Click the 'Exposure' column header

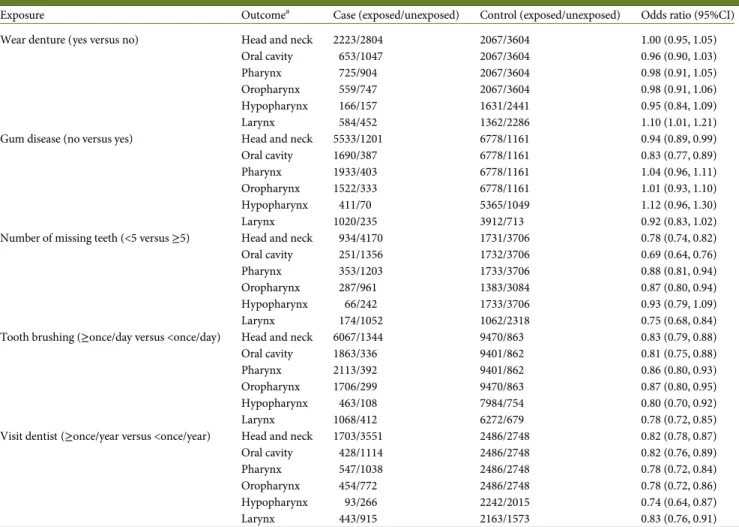[22, 15]
